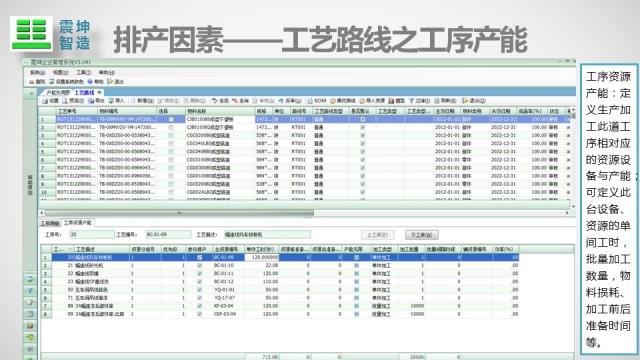
Task: Click the right arrow of the route grid horizontal scrollbar
Action: [x=567, y=213]
